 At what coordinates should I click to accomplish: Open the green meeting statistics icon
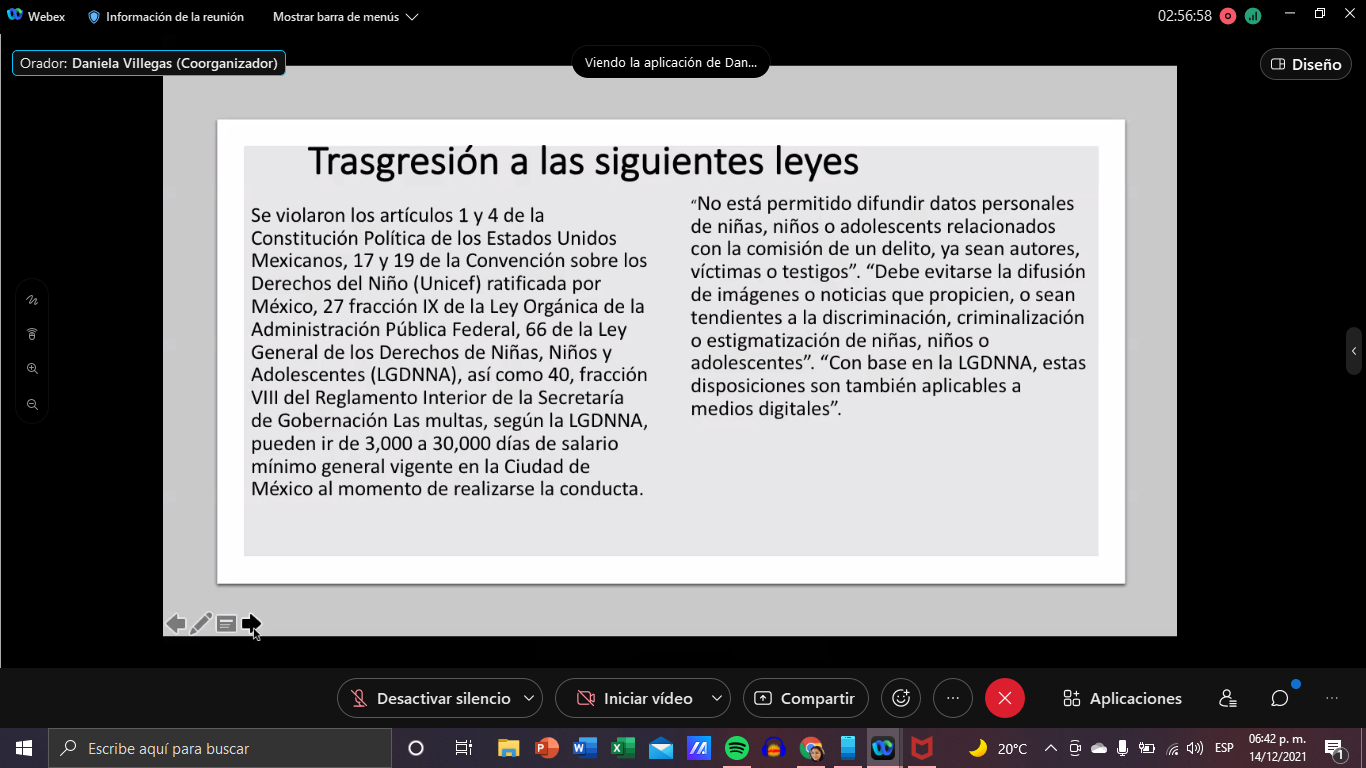(x=1253, y=16)
